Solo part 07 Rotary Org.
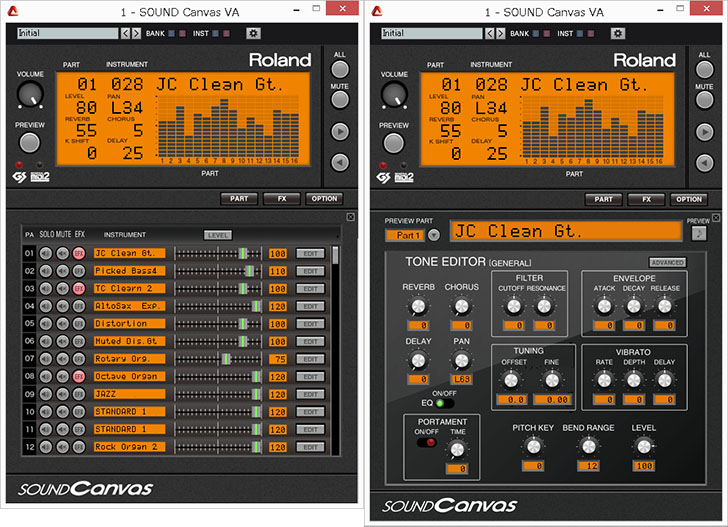 click(x=46, y=359)
